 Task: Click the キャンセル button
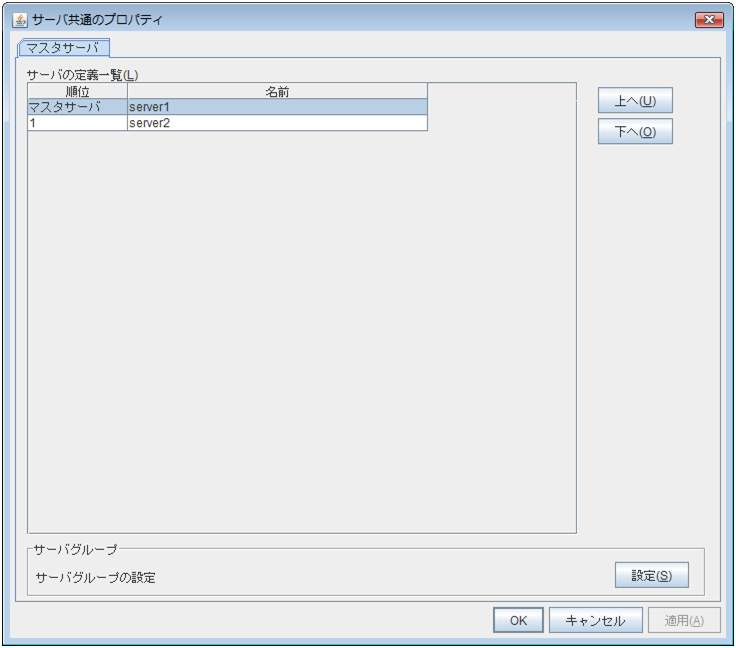pos(595,620)
